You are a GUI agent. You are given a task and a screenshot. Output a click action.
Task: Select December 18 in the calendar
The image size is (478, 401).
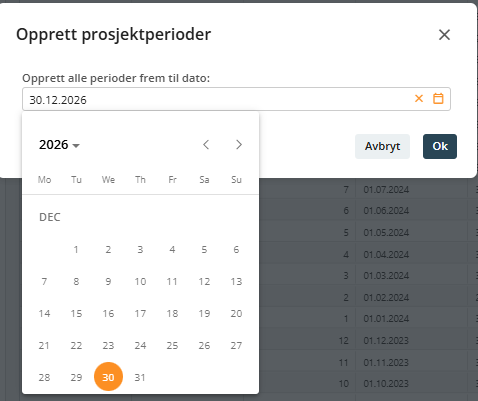172,313
